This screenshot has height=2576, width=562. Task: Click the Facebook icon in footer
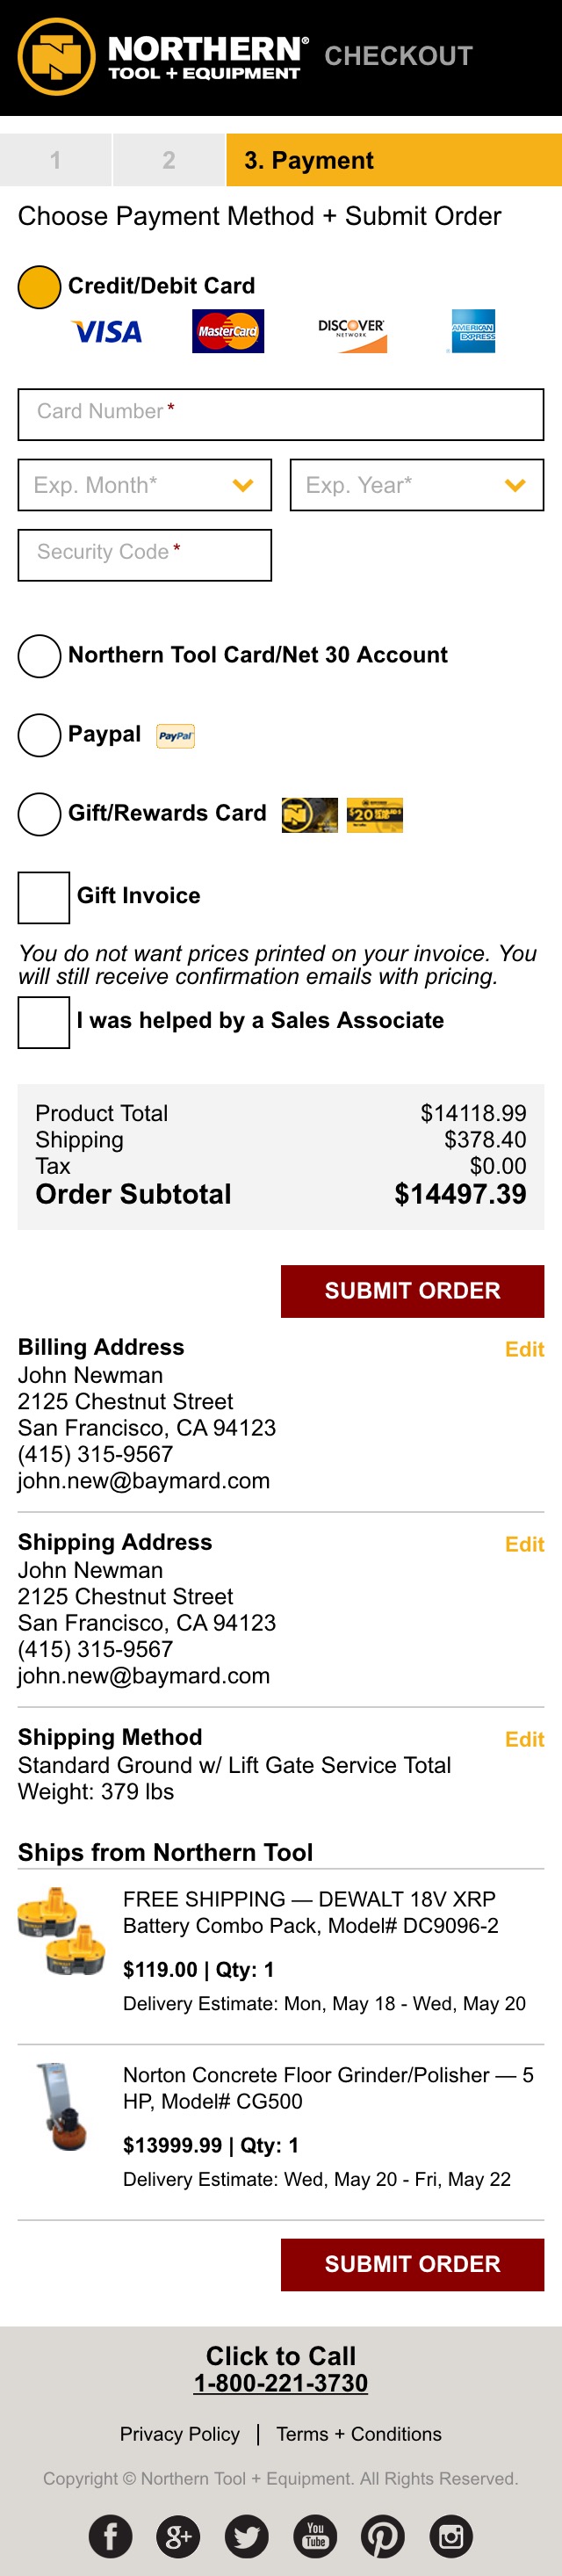tap(110, 2535)
